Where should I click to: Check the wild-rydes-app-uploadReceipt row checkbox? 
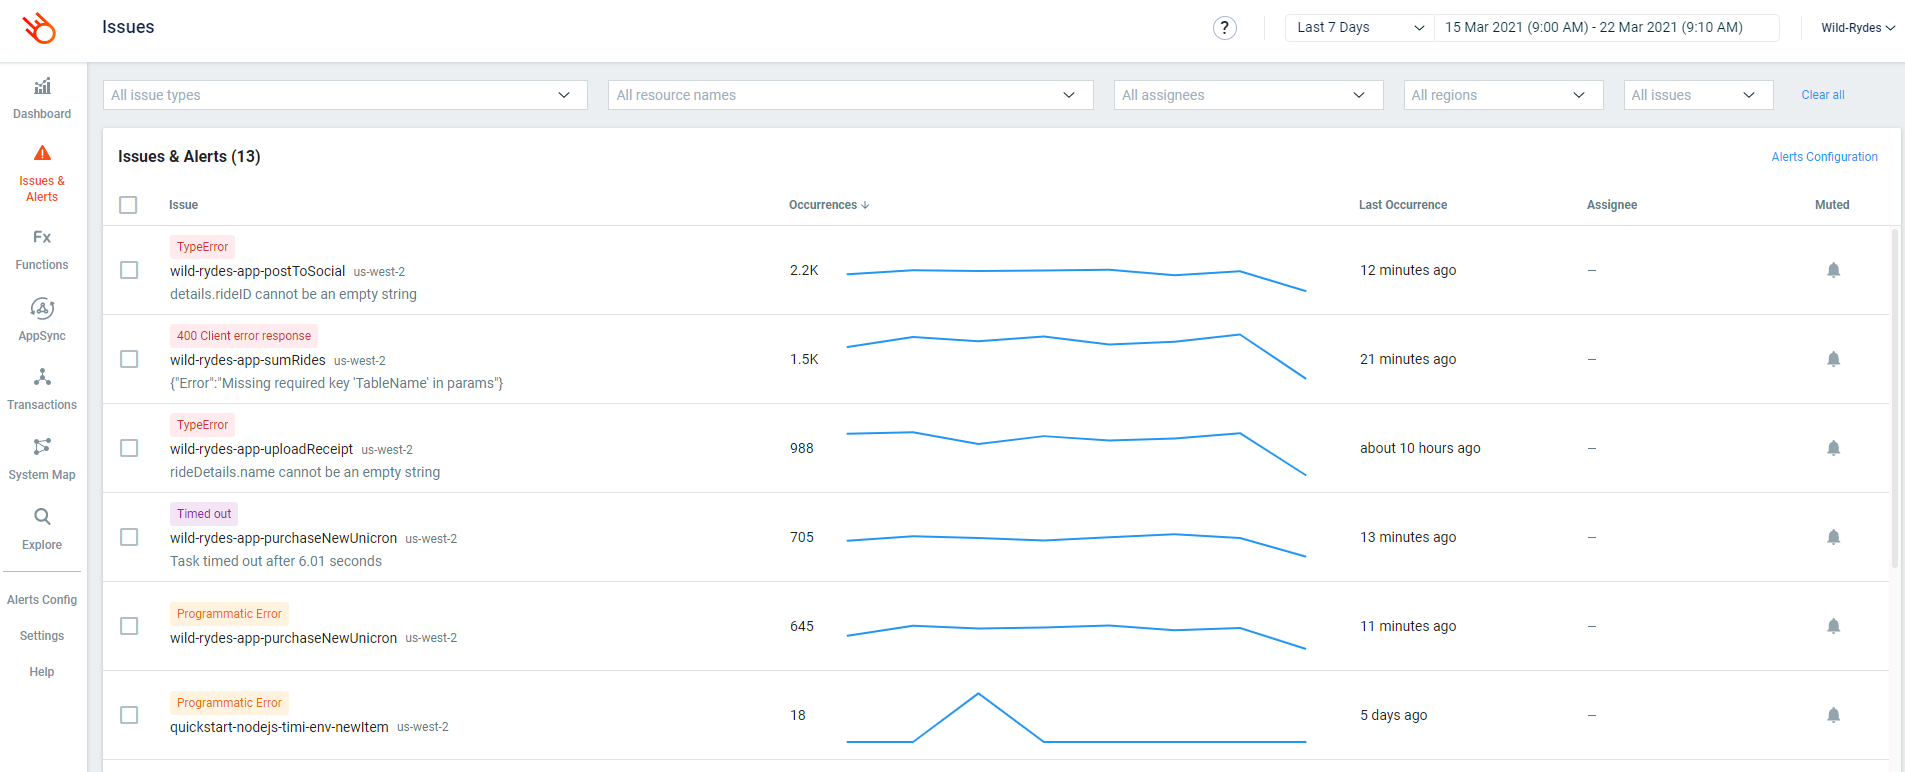tap(129, 448)
